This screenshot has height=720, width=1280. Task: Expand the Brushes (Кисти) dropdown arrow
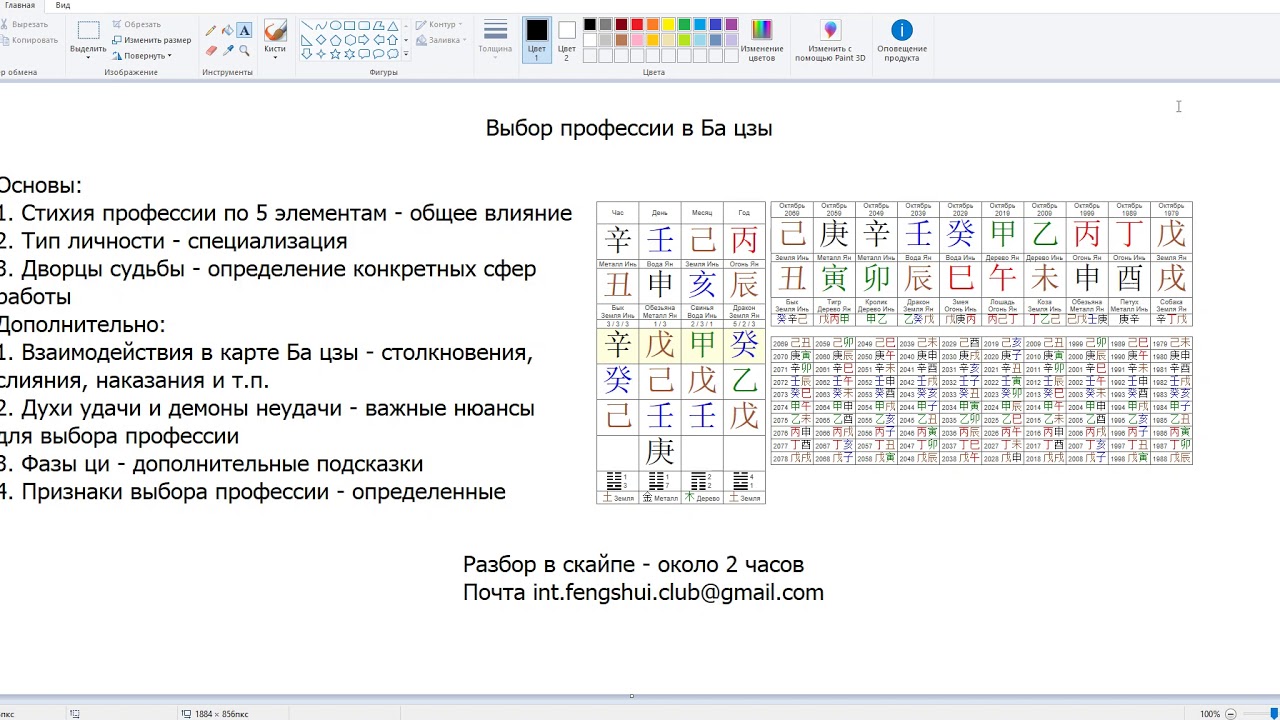(x=275, y=57)
